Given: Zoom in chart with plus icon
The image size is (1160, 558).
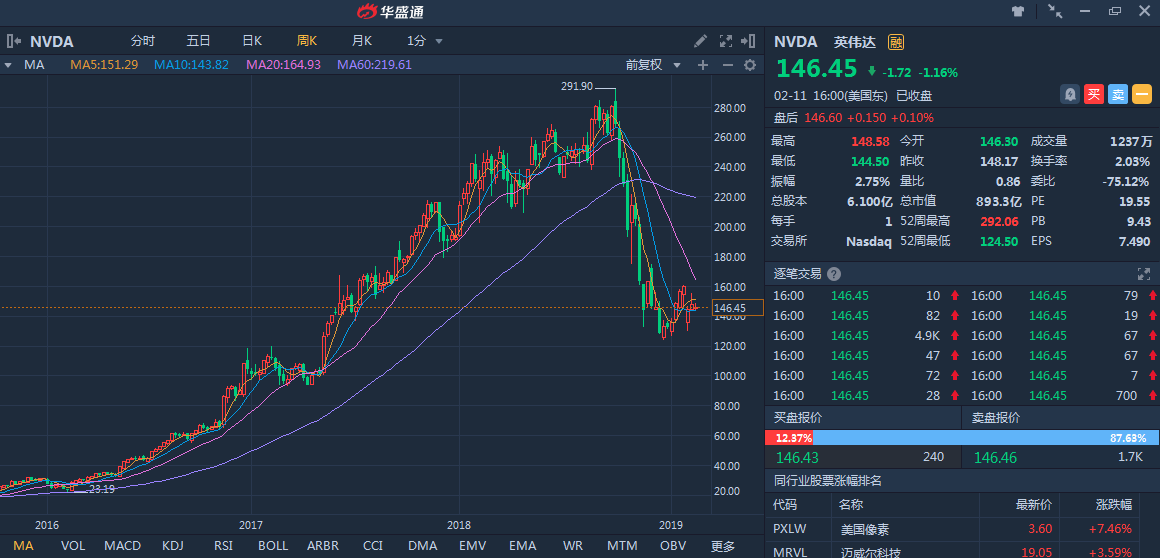Looking at the screenshot, I should coord(703,65).
